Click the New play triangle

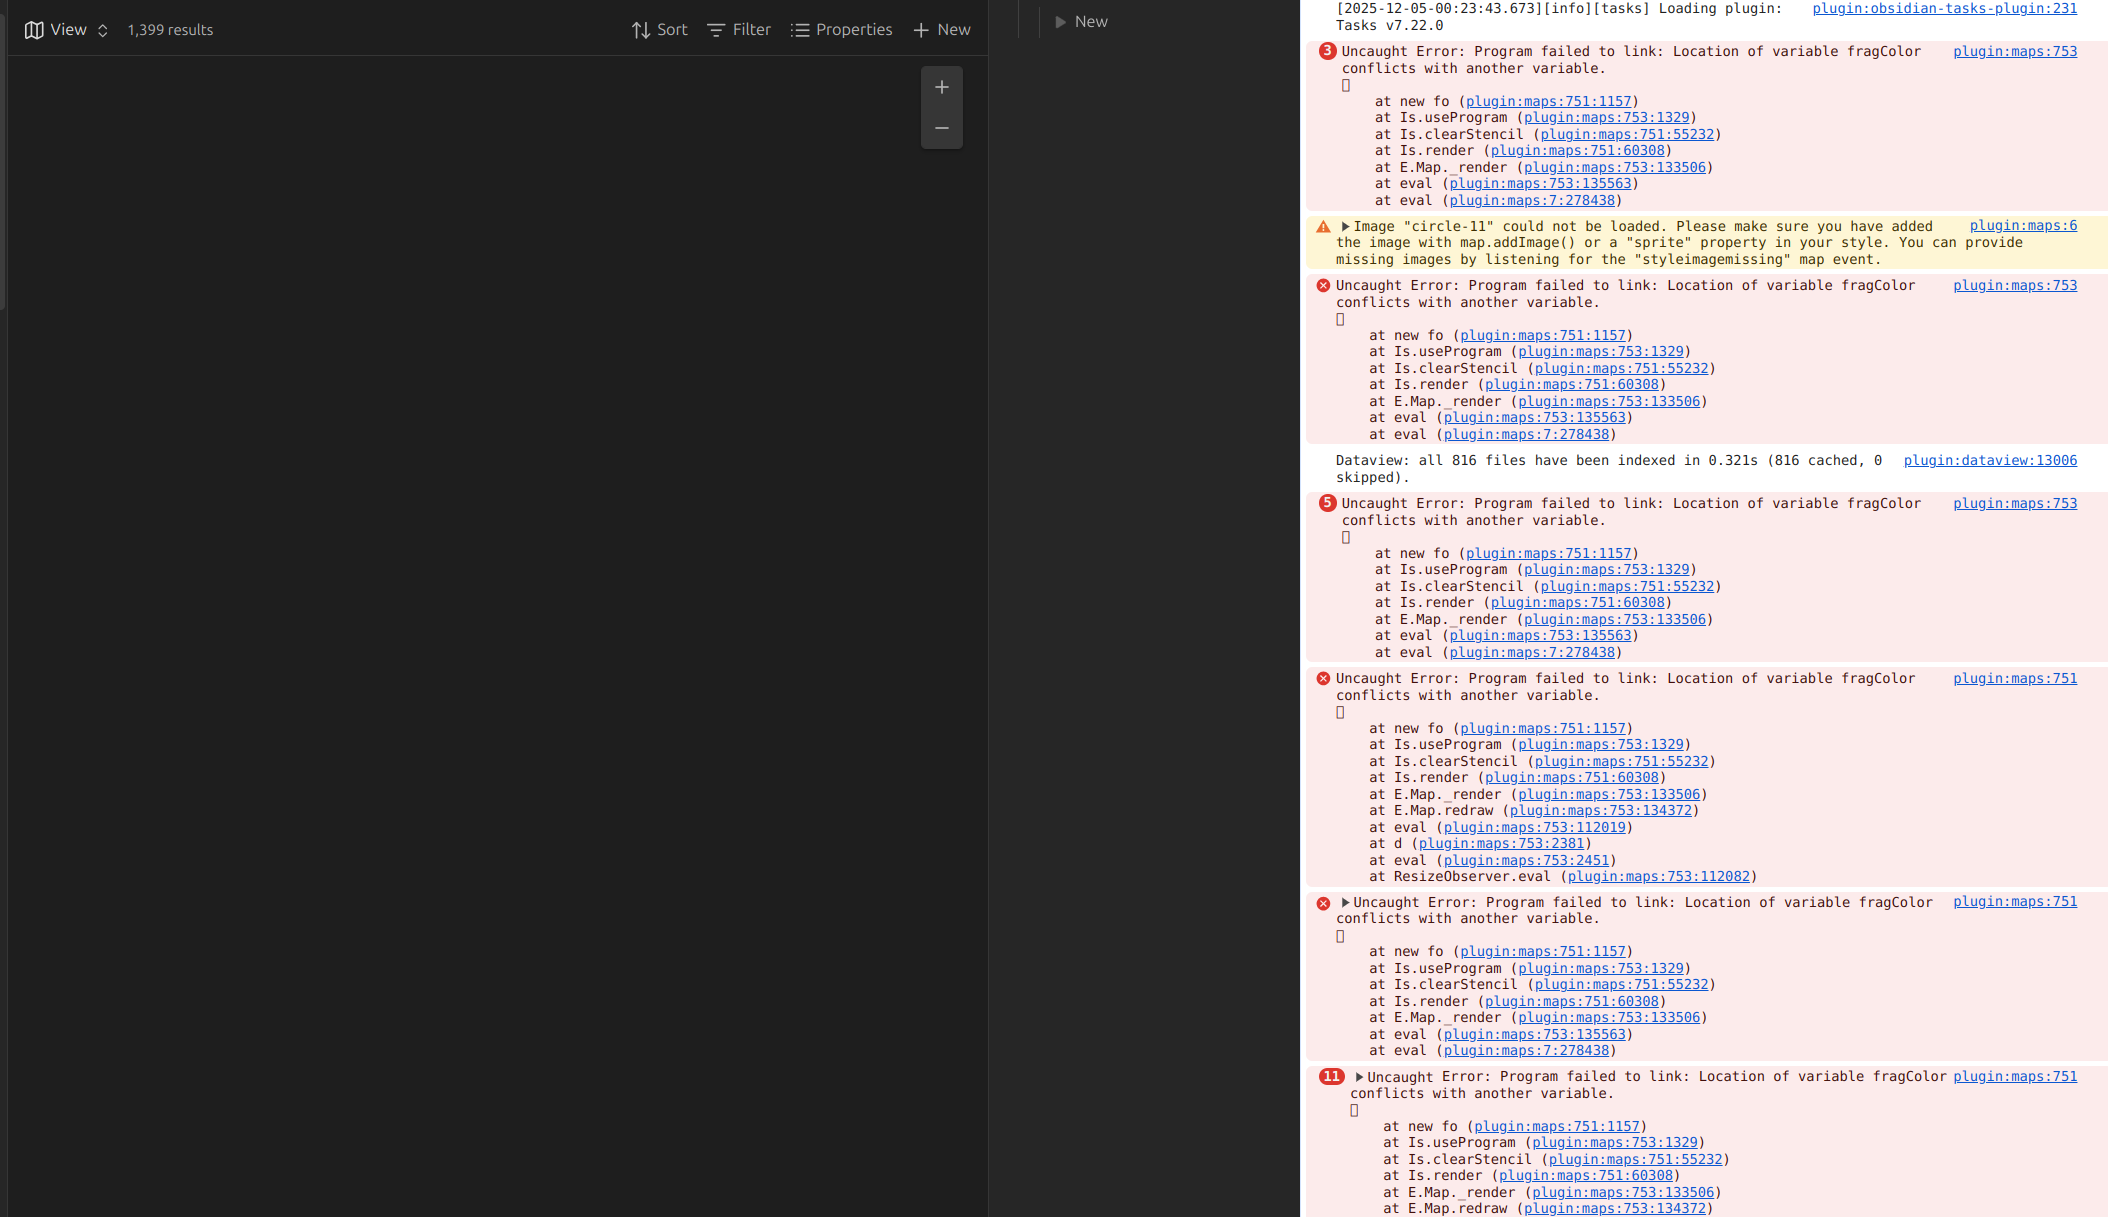point(1061,22)
